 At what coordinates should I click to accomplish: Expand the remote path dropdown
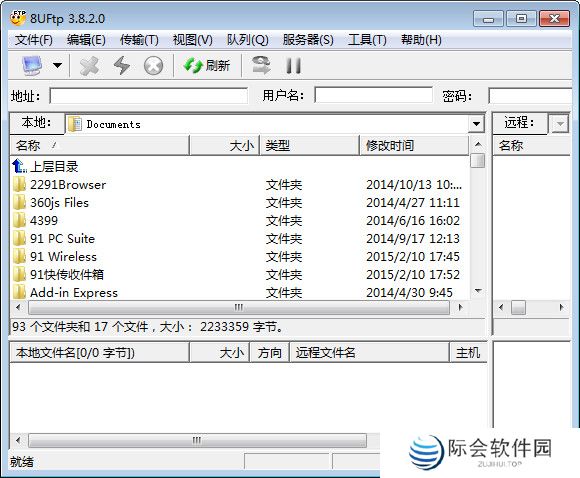(x=560, y=124)
